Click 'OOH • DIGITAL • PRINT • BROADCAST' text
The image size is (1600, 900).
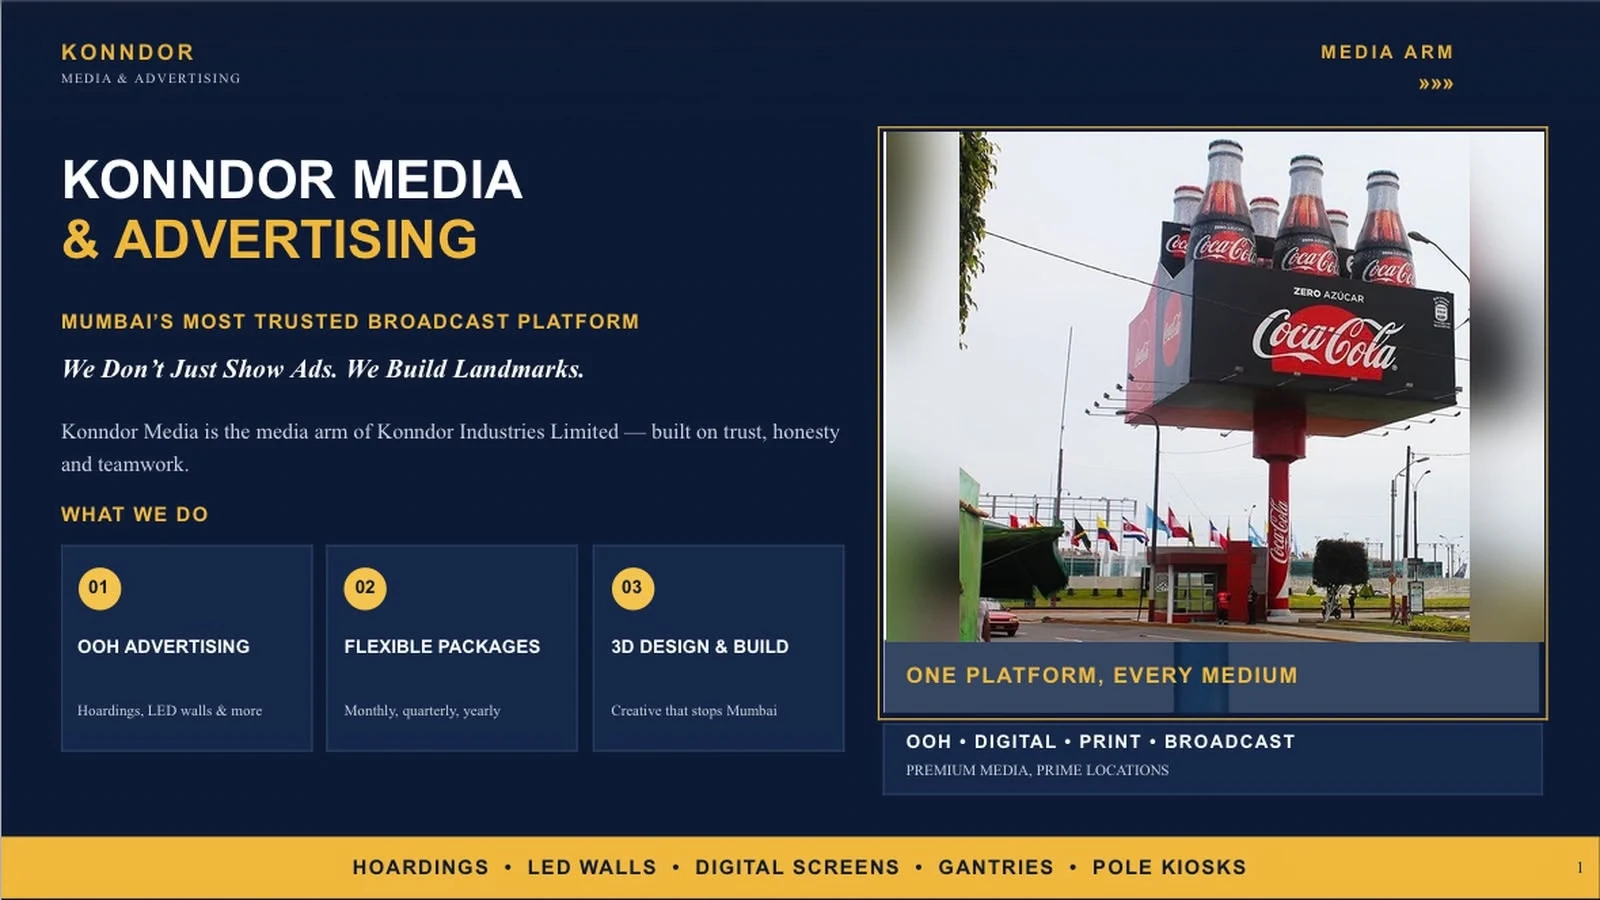click(x=1101, y=742)
